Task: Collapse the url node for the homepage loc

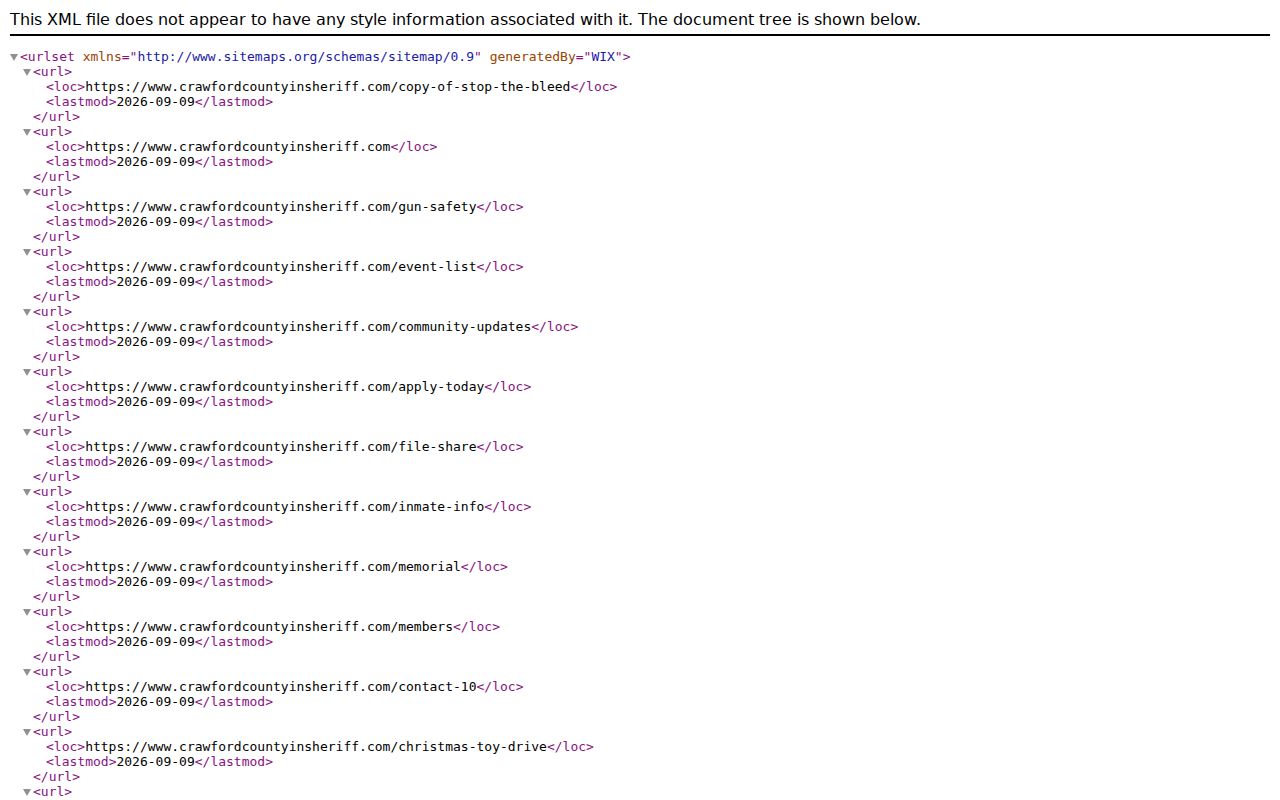Action: tap(27, 132)
